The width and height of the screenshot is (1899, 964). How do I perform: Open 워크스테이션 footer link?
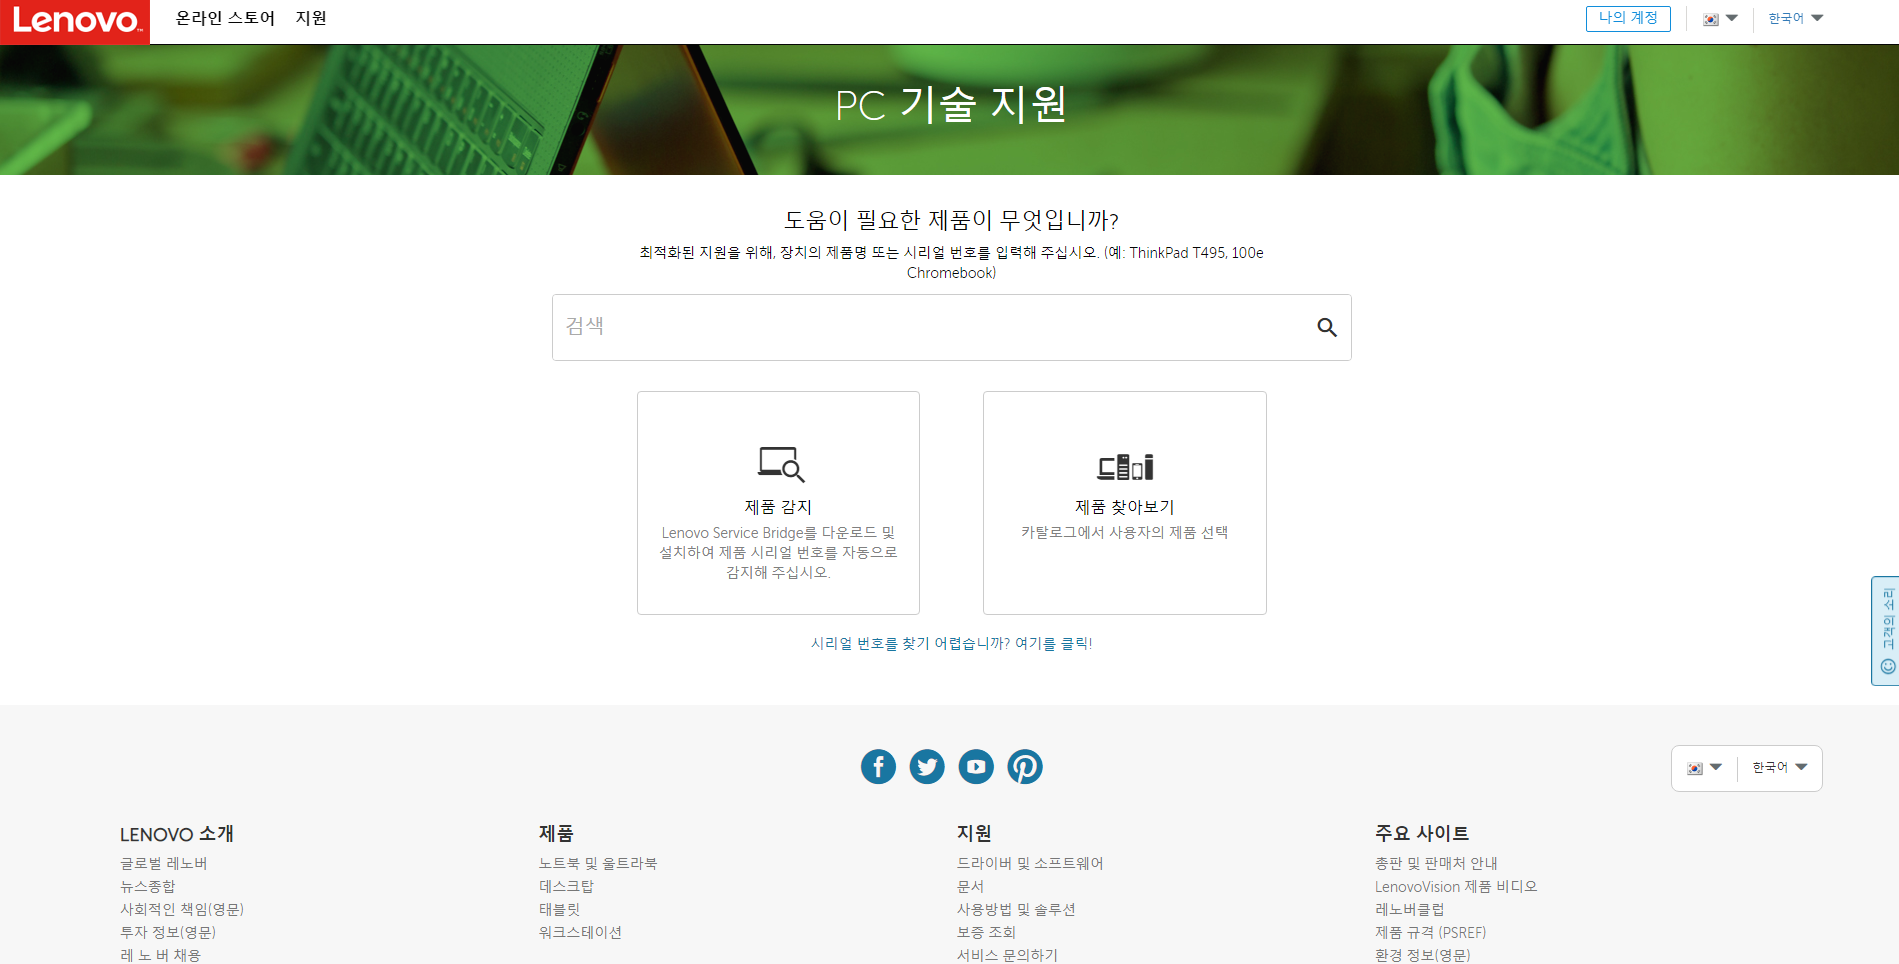pyautogui.click(x=580, y=932)
